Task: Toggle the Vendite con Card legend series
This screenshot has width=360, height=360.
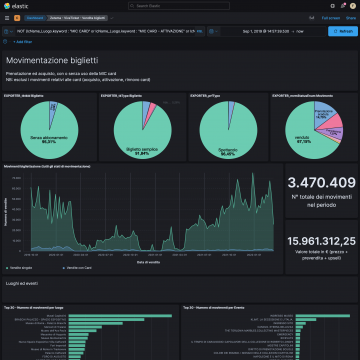Action: coord(77,268)
